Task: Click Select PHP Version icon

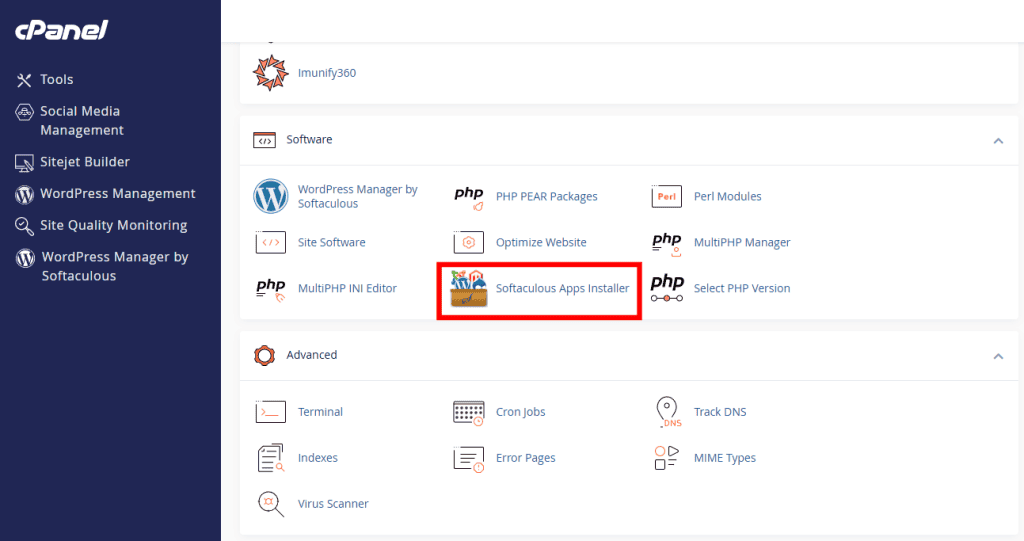Action: pos(667,288)
